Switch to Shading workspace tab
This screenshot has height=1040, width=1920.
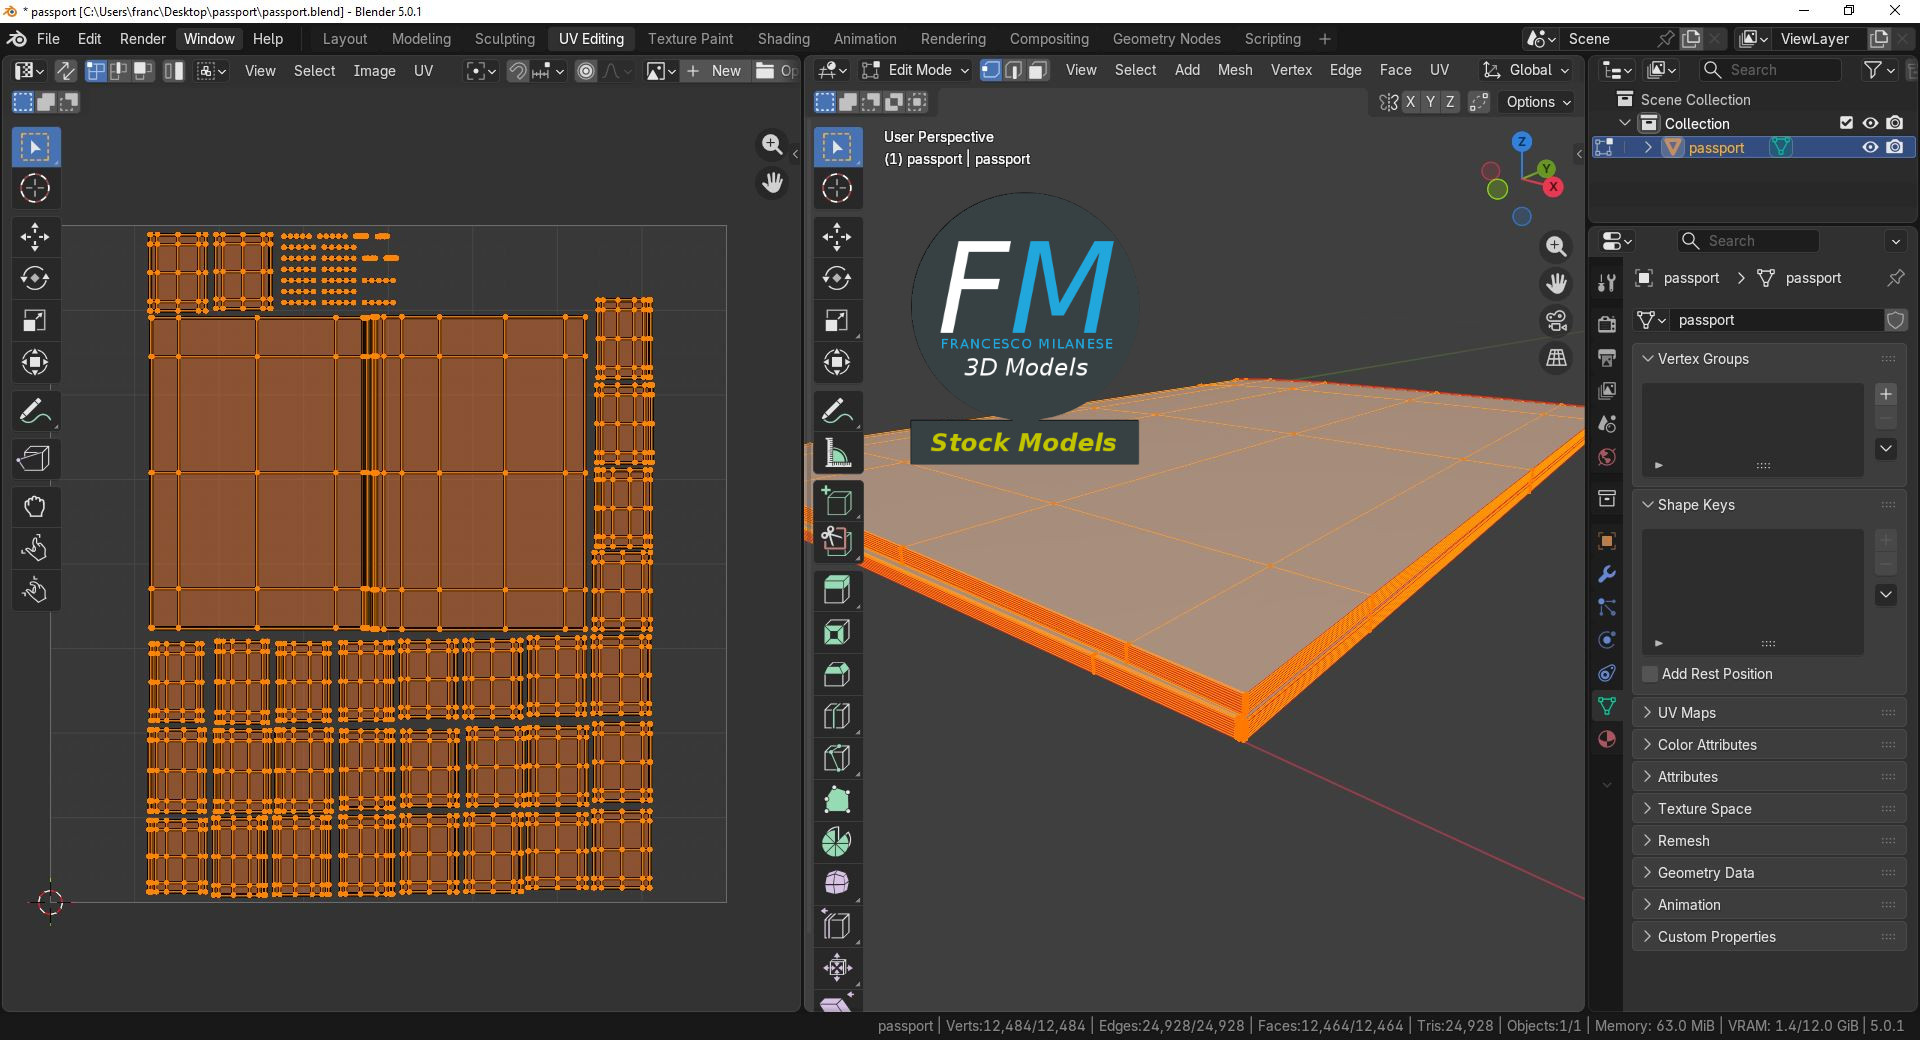coord(783,39)
